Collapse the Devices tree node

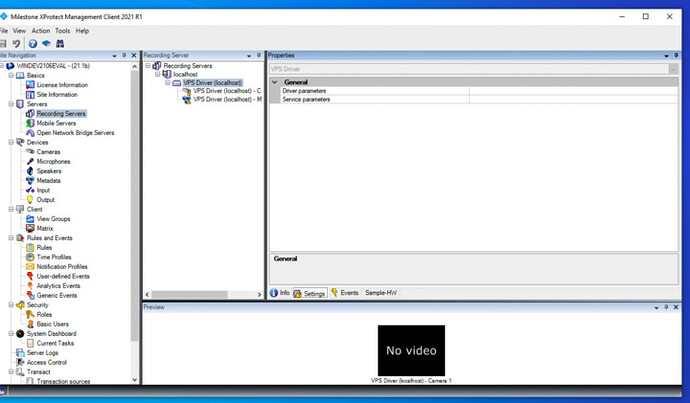click(9, 142)
